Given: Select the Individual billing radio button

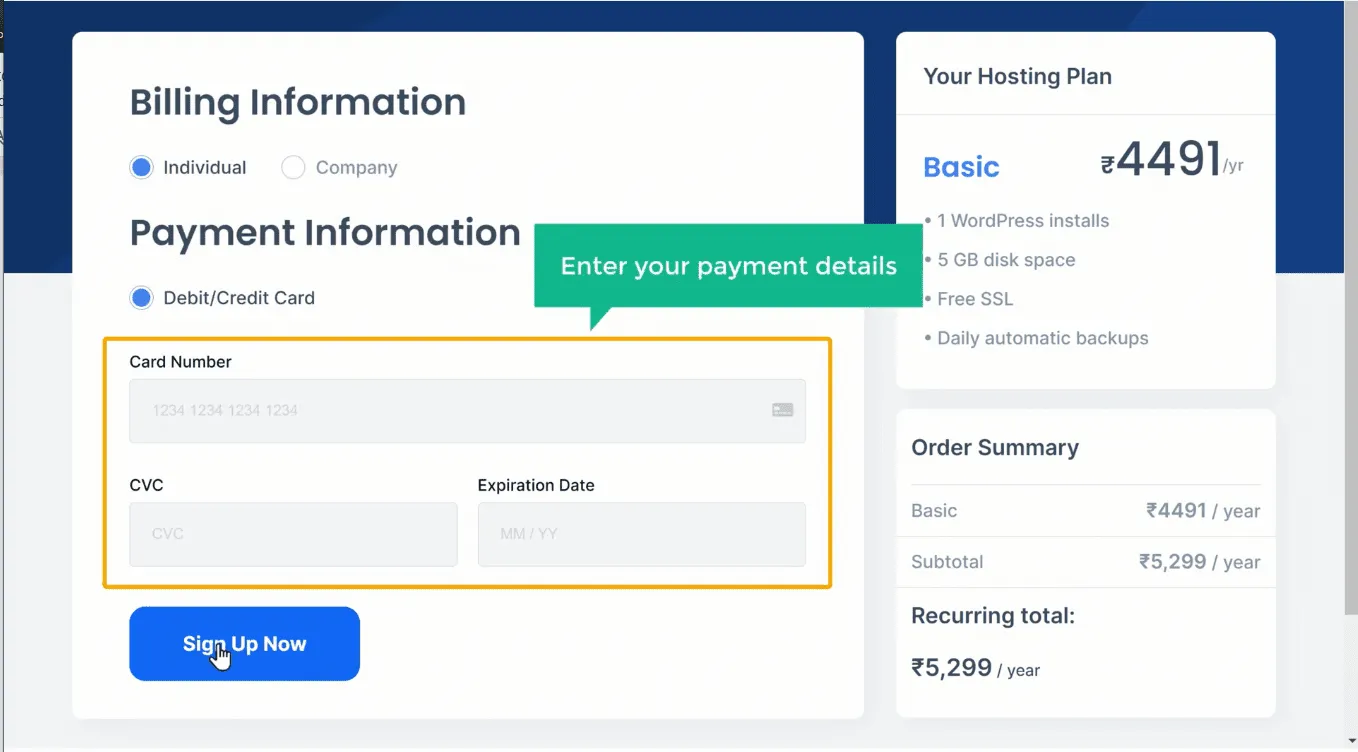Looking at the screenshot, I should click(142, 168).
